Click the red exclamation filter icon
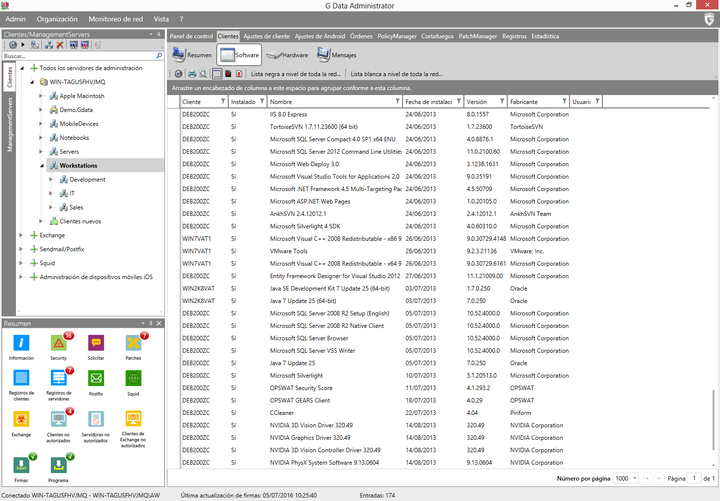The image size is (720, 501). point(239,73)
